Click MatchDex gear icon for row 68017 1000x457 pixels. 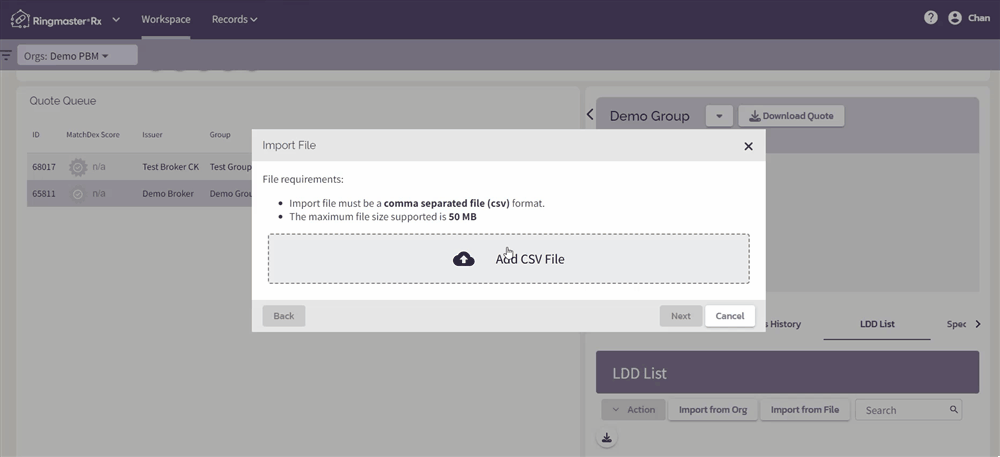click(78, 167)
